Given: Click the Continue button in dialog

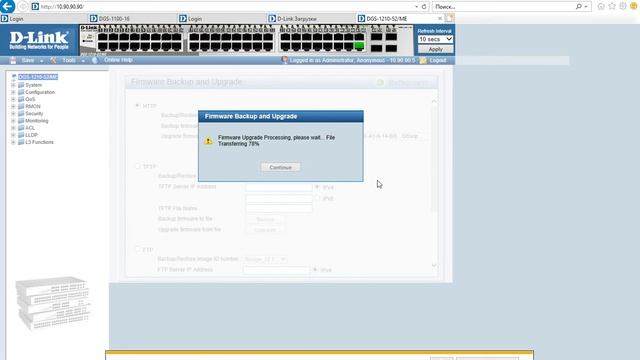Looking at the screenshot, I should point(280,167).
